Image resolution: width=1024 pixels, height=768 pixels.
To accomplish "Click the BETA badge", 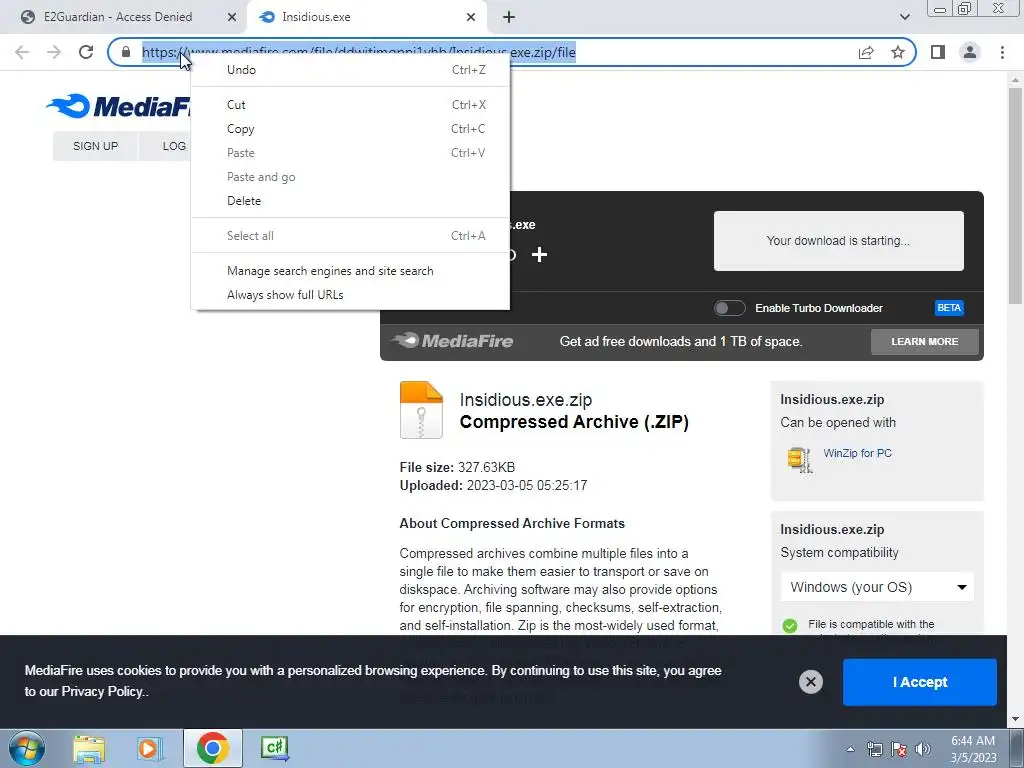I will [949, 308].
